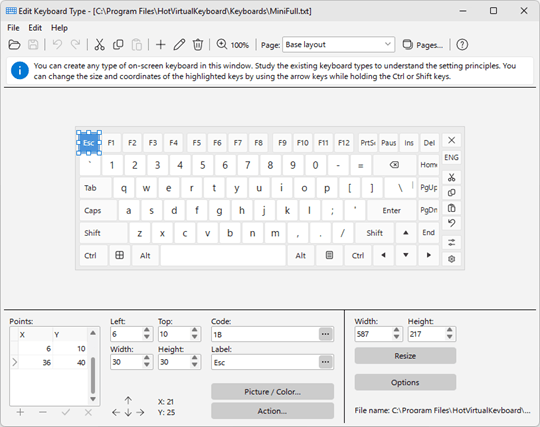Open the Help menu
Screen dimensions: 540x427
coord(59,28)
